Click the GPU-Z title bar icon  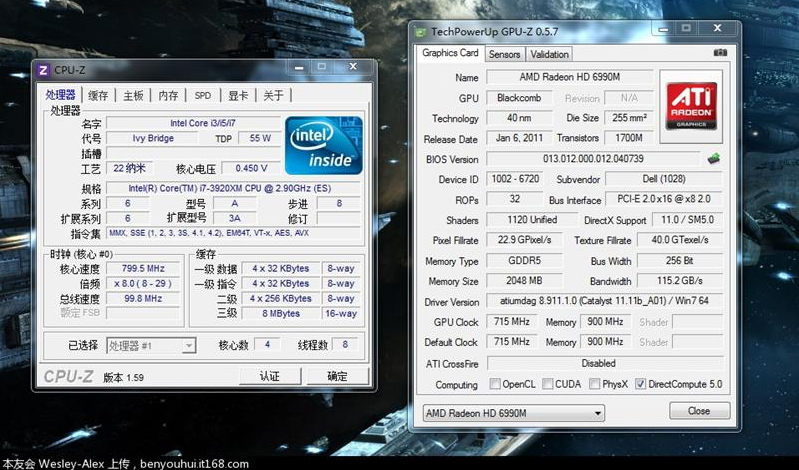420,32
